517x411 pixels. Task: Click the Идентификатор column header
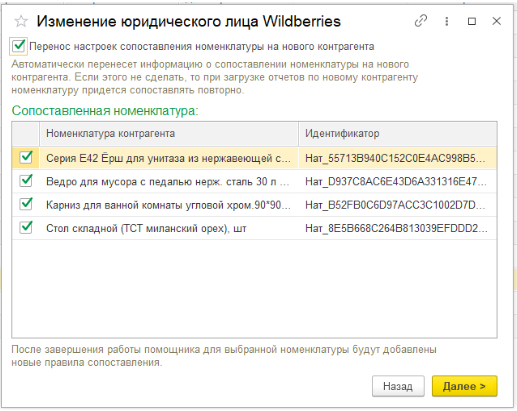tap(398, 134)
